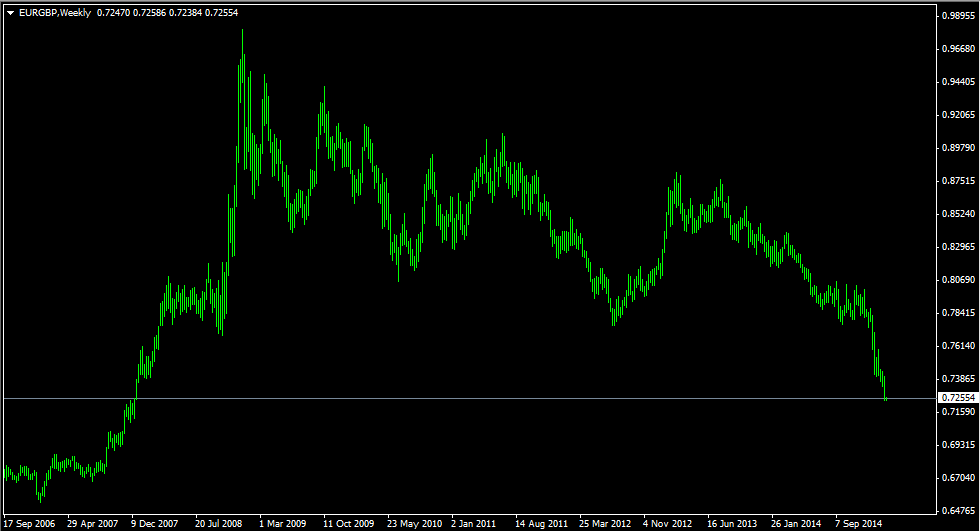Open the EURGBP chart dropdown triangle
Screen dimensions: 980x531
tap(10, 12)
